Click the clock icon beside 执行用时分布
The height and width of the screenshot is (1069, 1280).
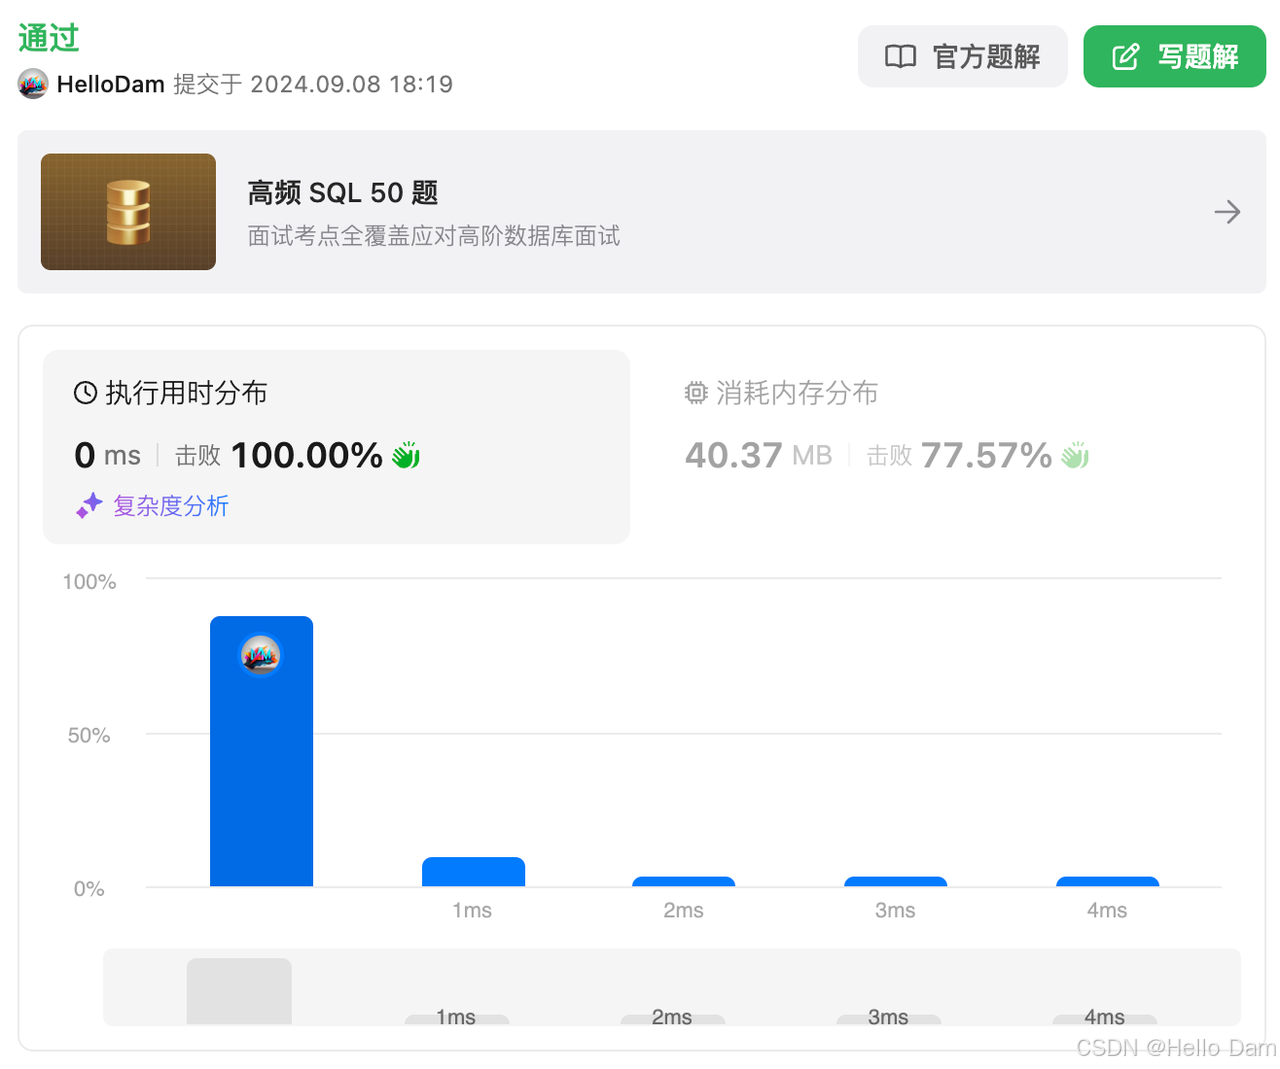click(86, 393)
